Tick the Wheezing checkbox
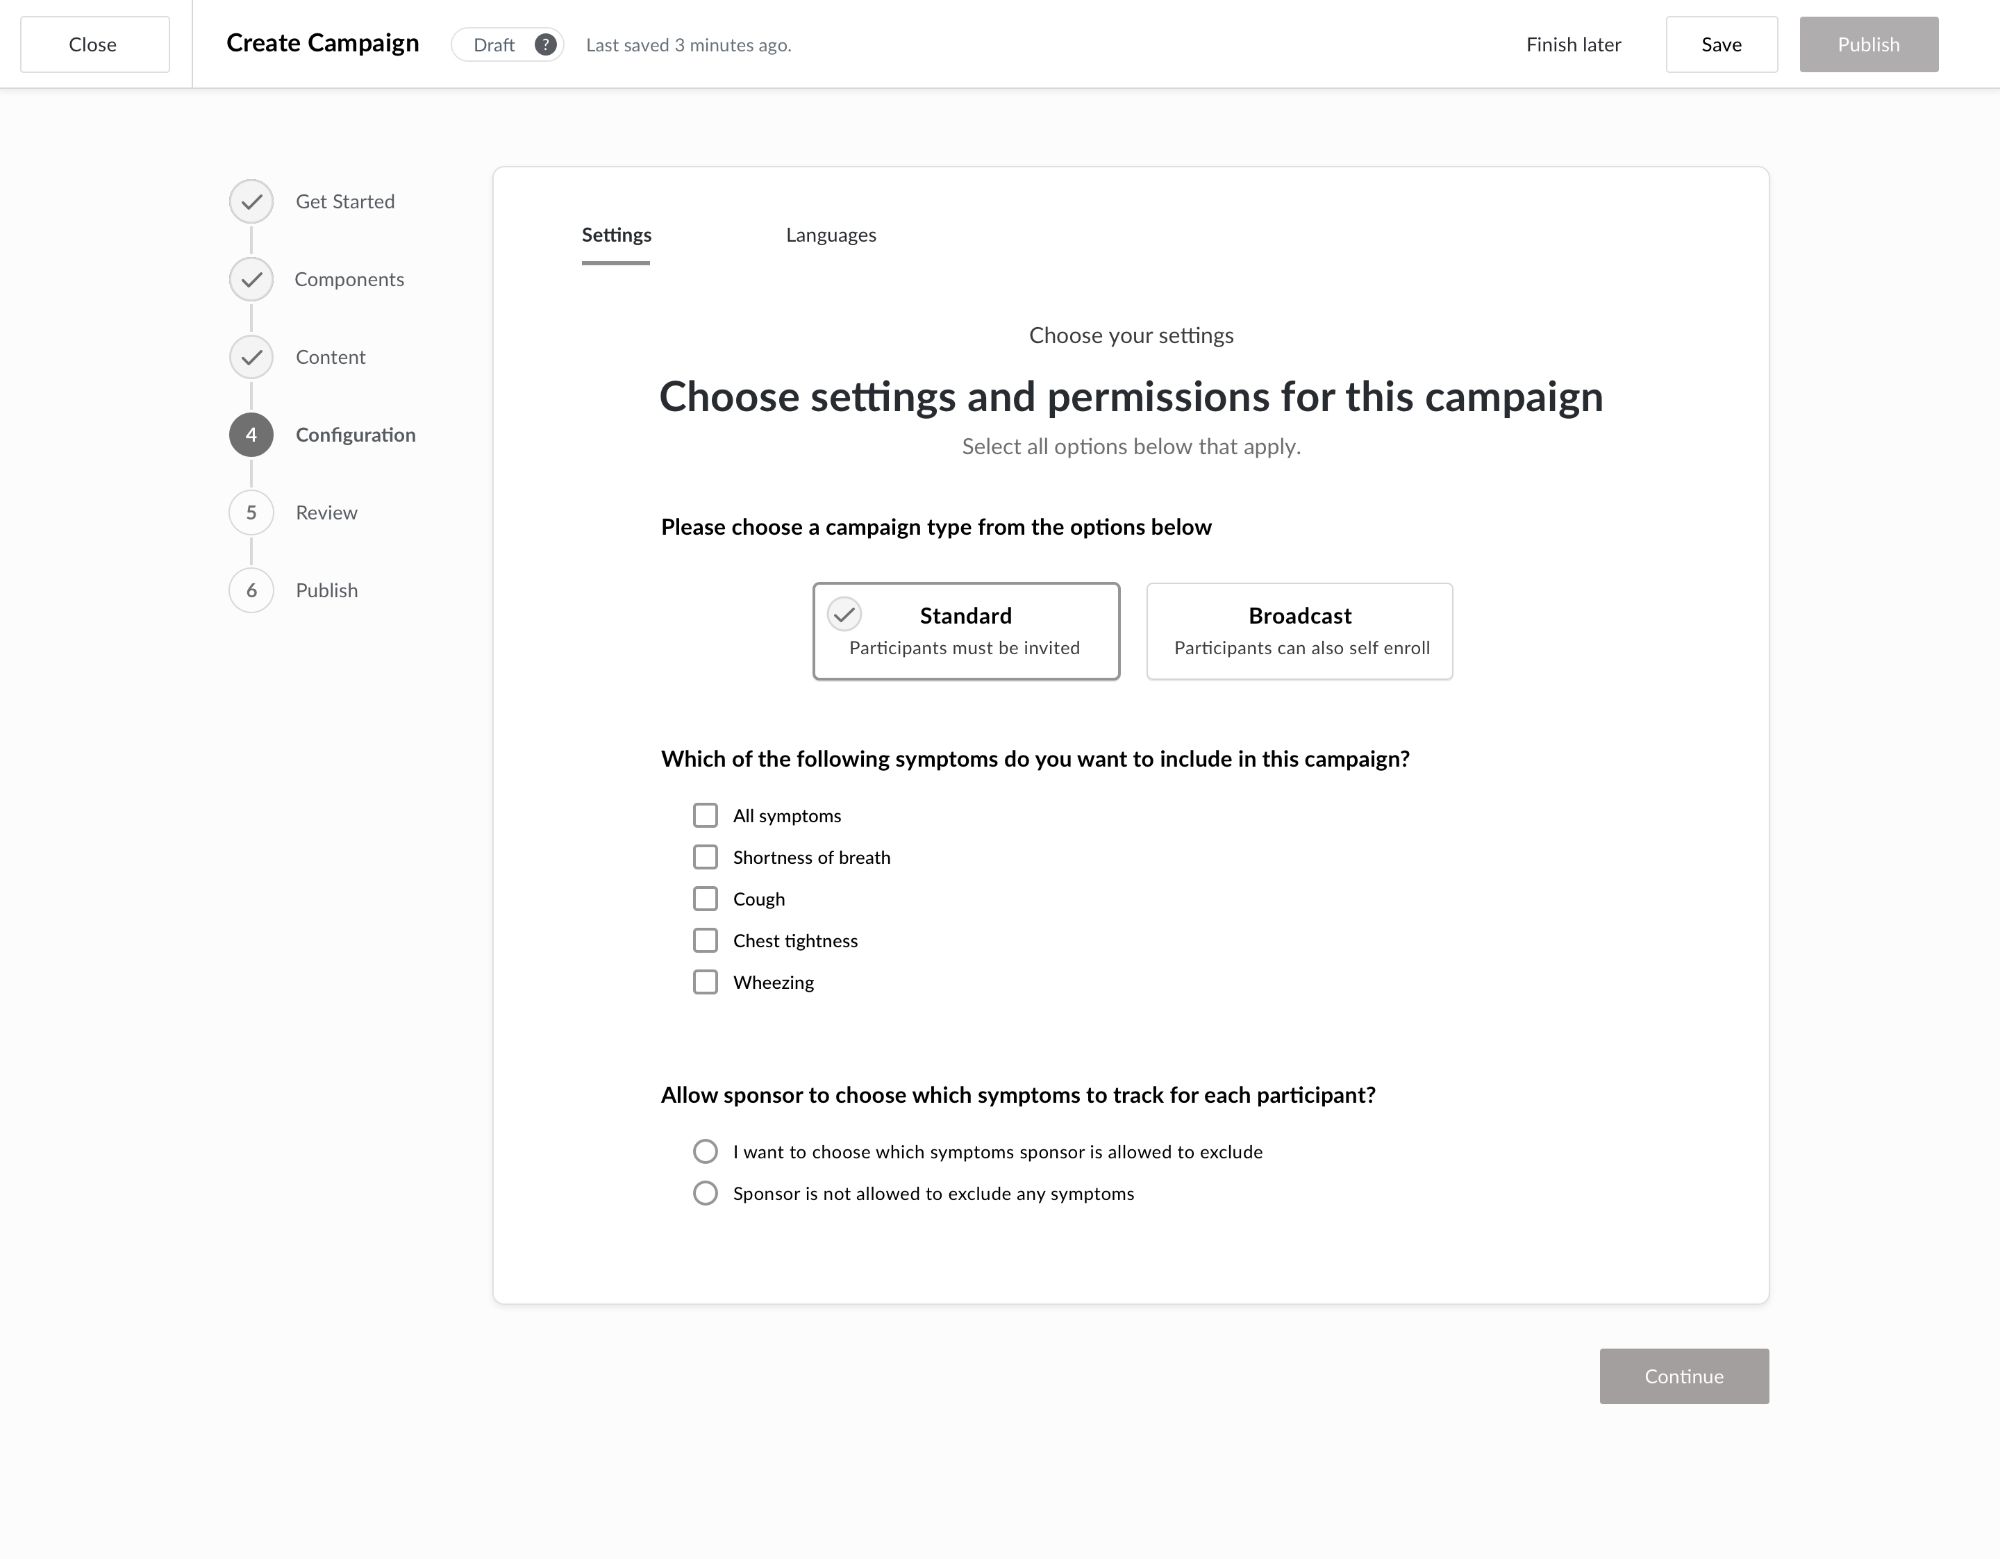The width and height of the screenshot is (2000, 1559). click(x=705, y=983)
